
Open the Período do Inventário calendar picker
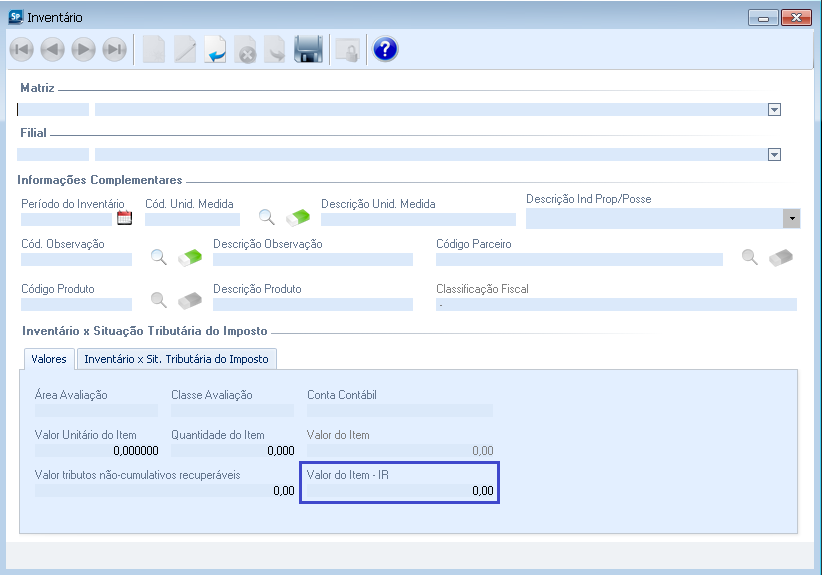[x=125, y=218]
